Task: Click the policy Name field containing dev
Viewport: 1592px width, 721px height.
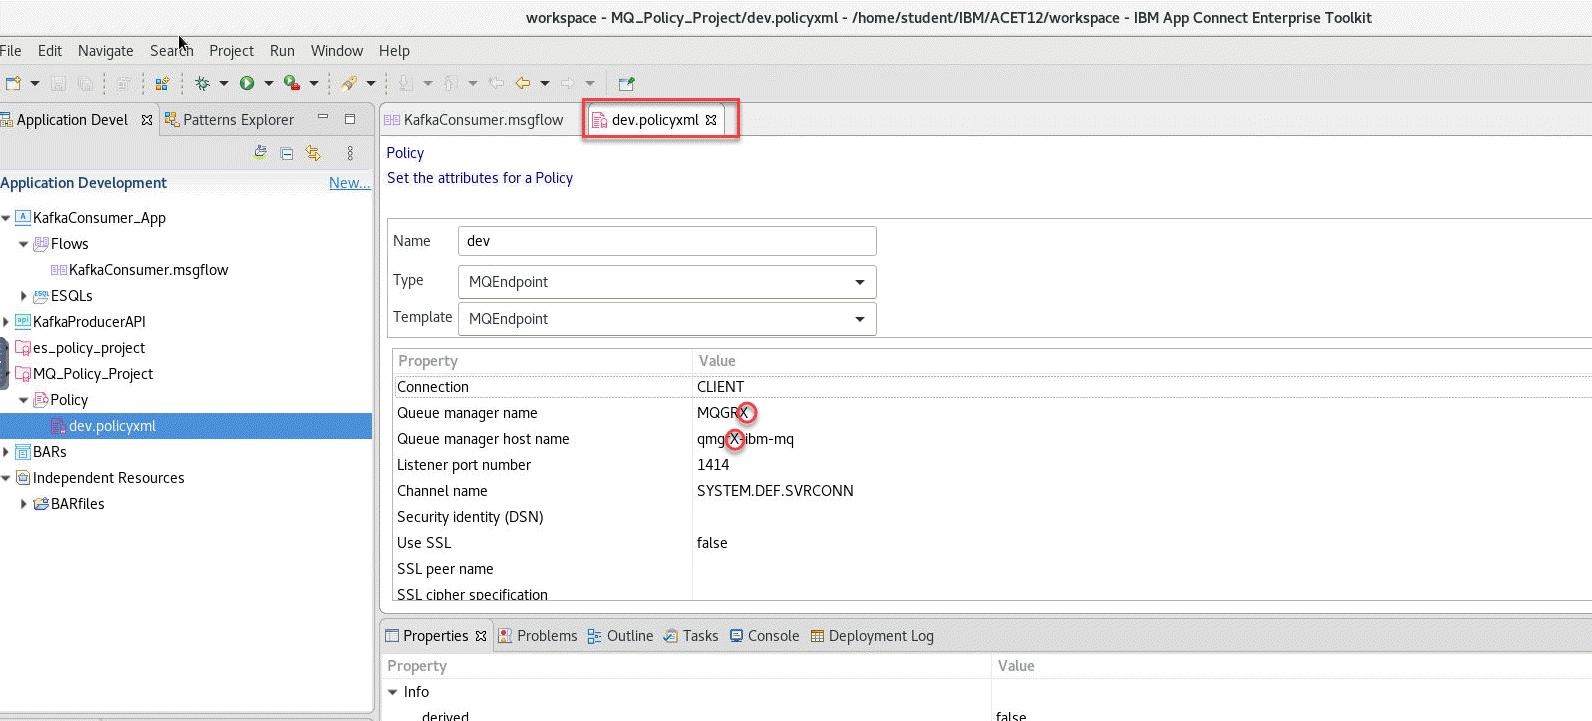Action: click(667, 241)
